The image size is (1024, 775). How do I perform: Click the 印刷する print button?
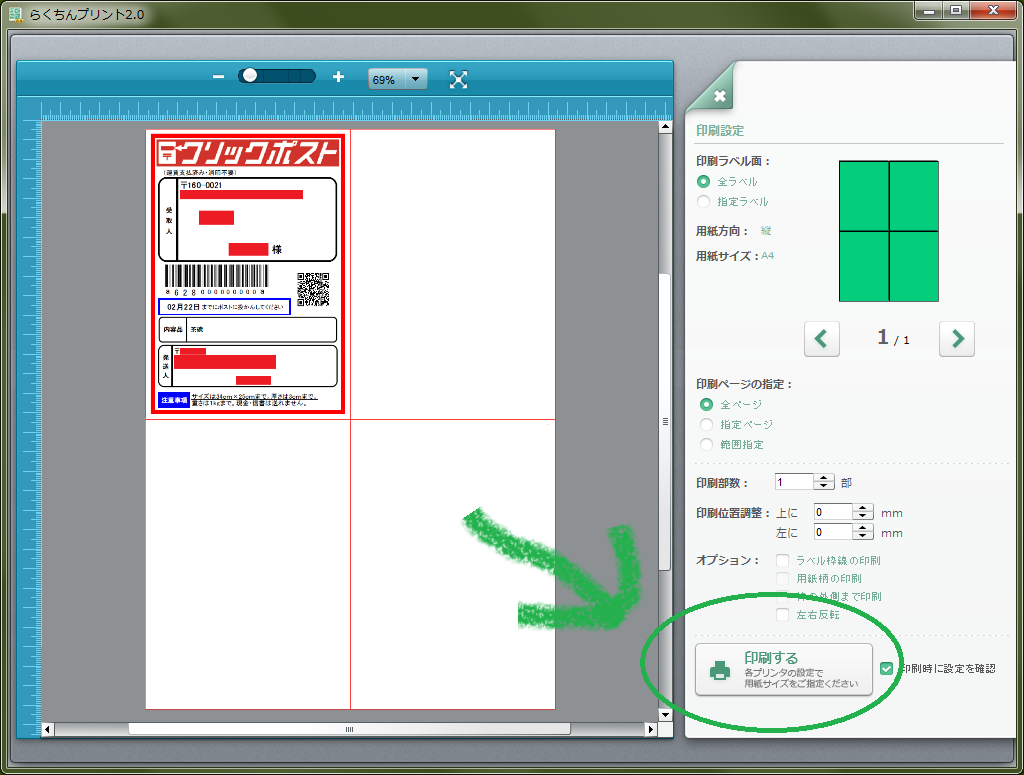point(784,670)
